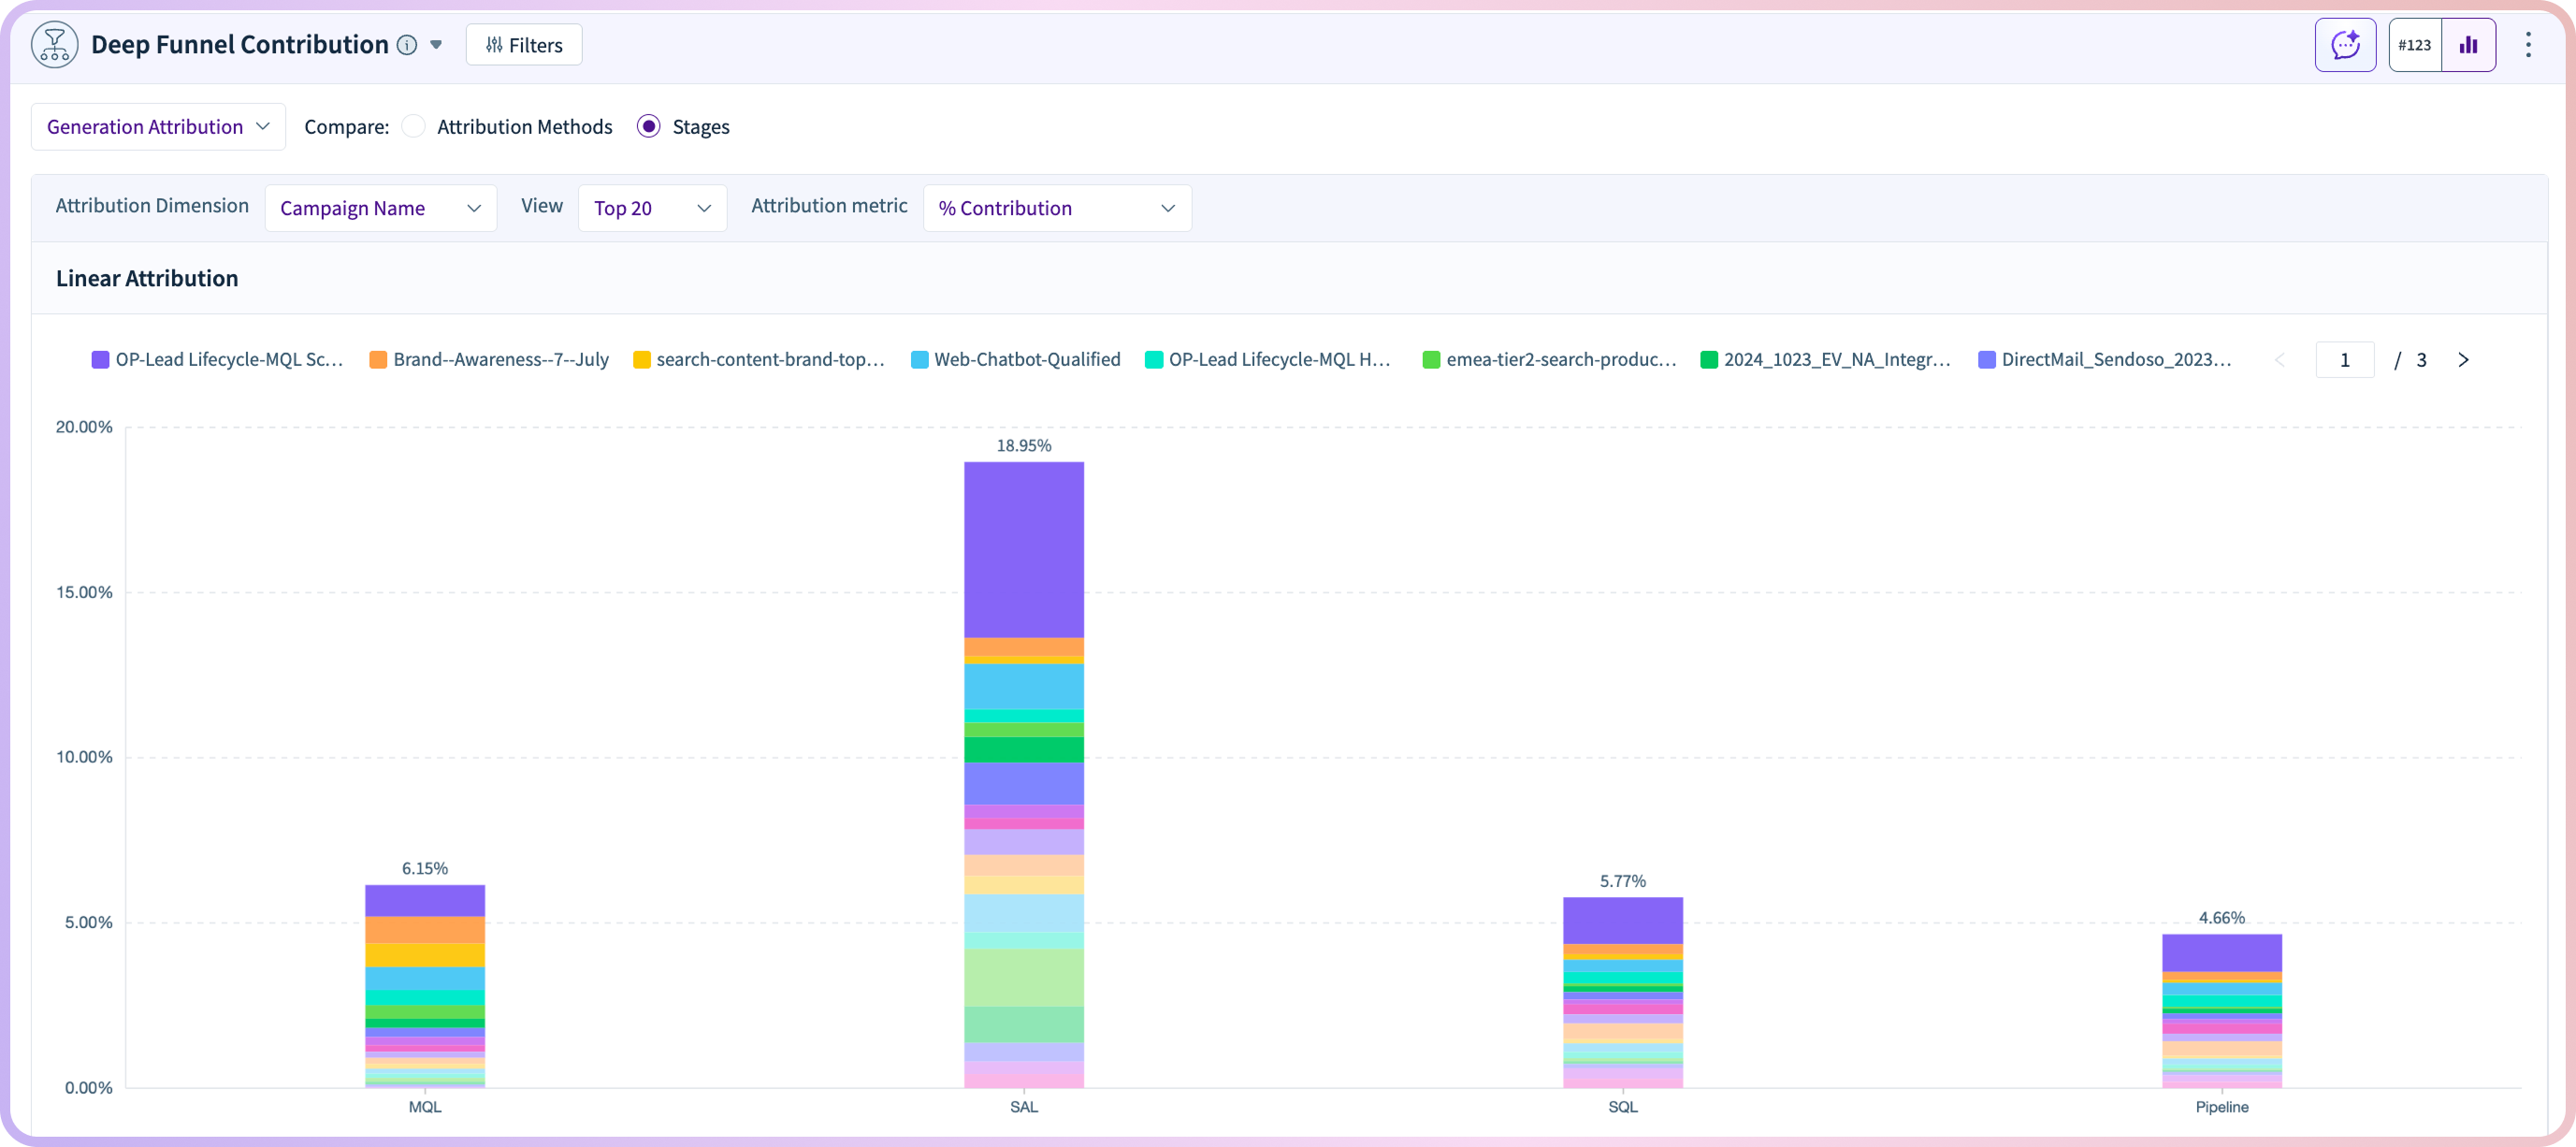Open the AI chat assistant icon
The height and width of the screenshot is (1147, 2576).
coord(2345,45)
